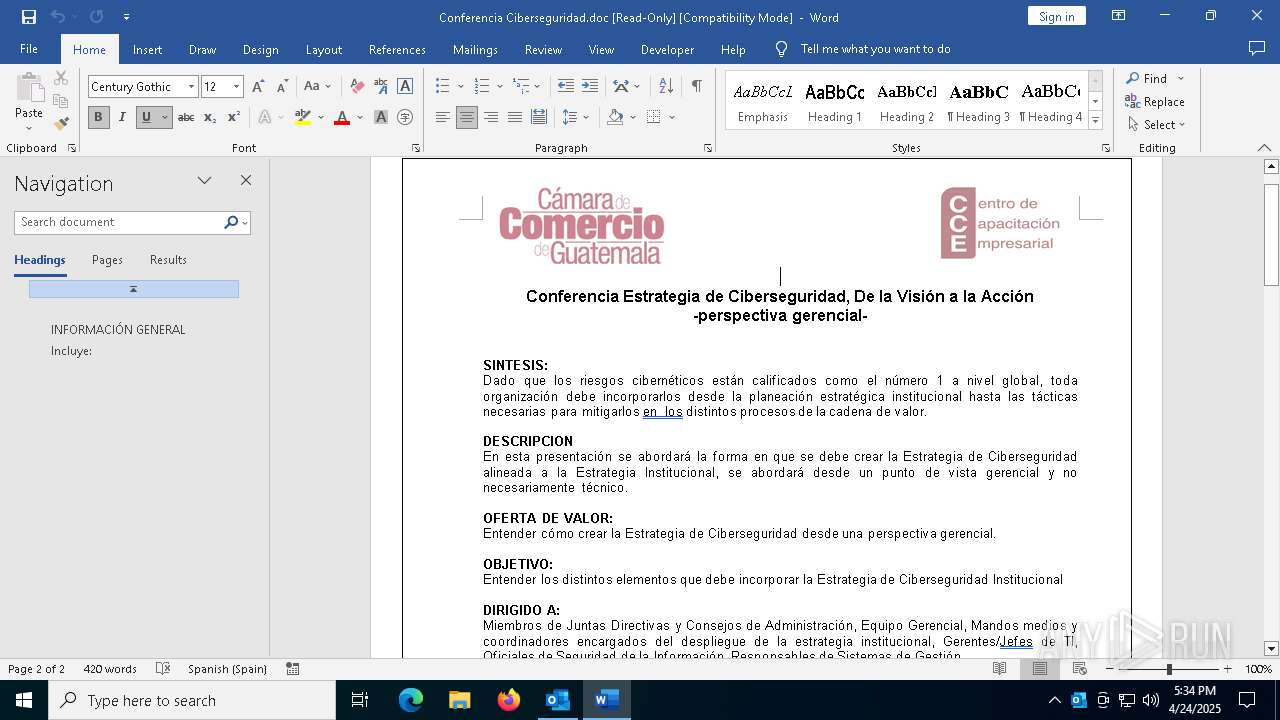1280x720 pixels.
Task: Open File Explorer from taskbar
Action: pyautogui.click(x=459, y=700)
